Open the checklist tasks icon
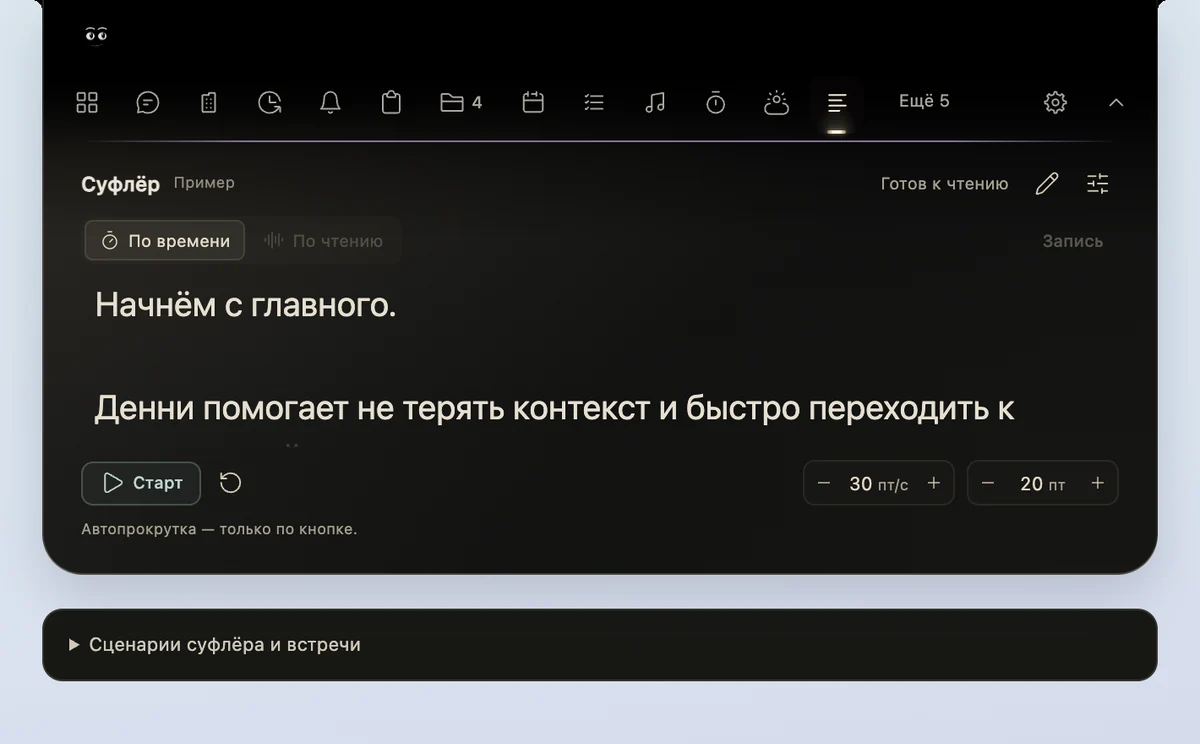The height and width of the screenshot is (744, 1200). pos(594,102)
